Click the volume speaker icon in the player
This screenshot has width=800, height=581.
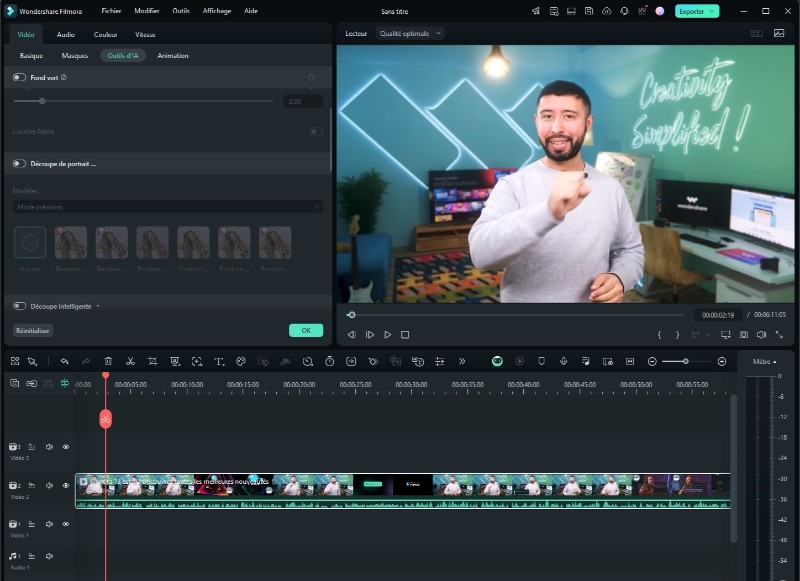pos(761,335)
